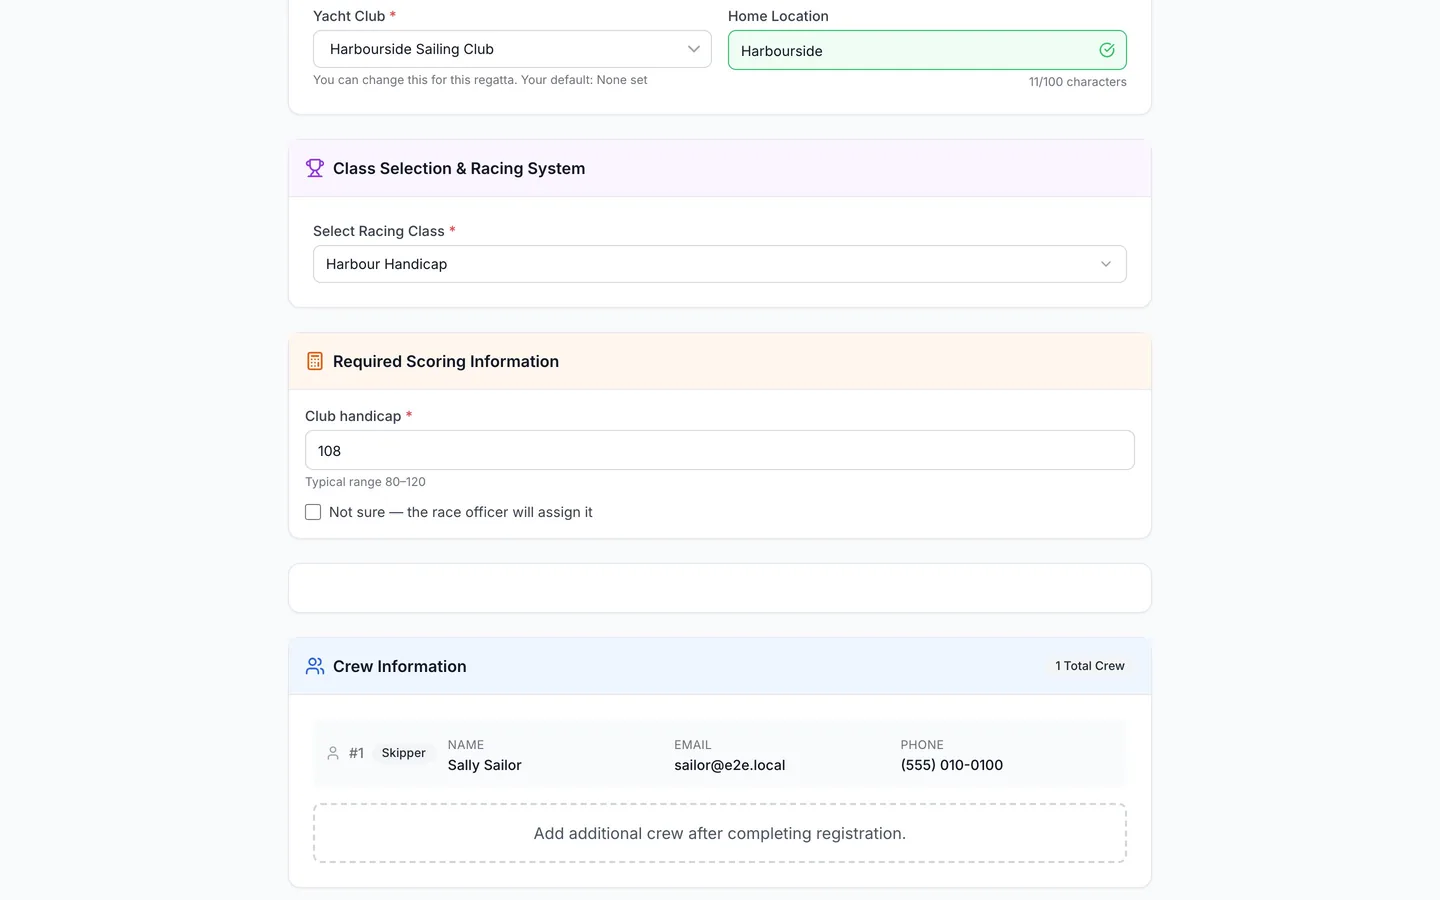Image resolution: width=1440 pixels, height=900 pixels.
Task: Click the green checkmark icon in Home Location
Action: click(x=1107, y=50)
